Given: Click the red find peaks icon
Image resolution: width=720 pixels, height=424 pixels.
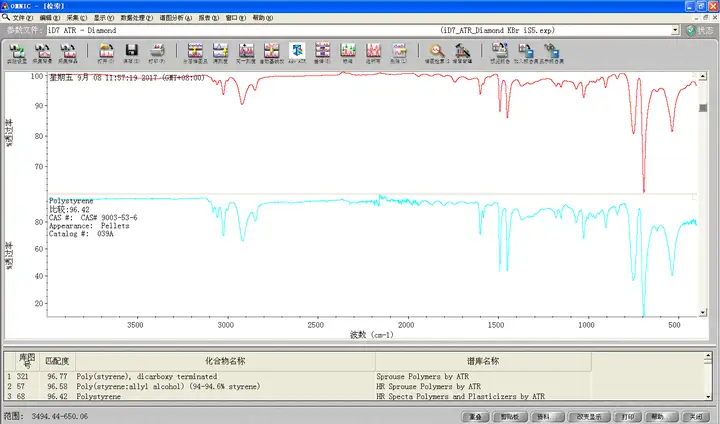Looking at the screenshot, I should (x=373, y=53).
